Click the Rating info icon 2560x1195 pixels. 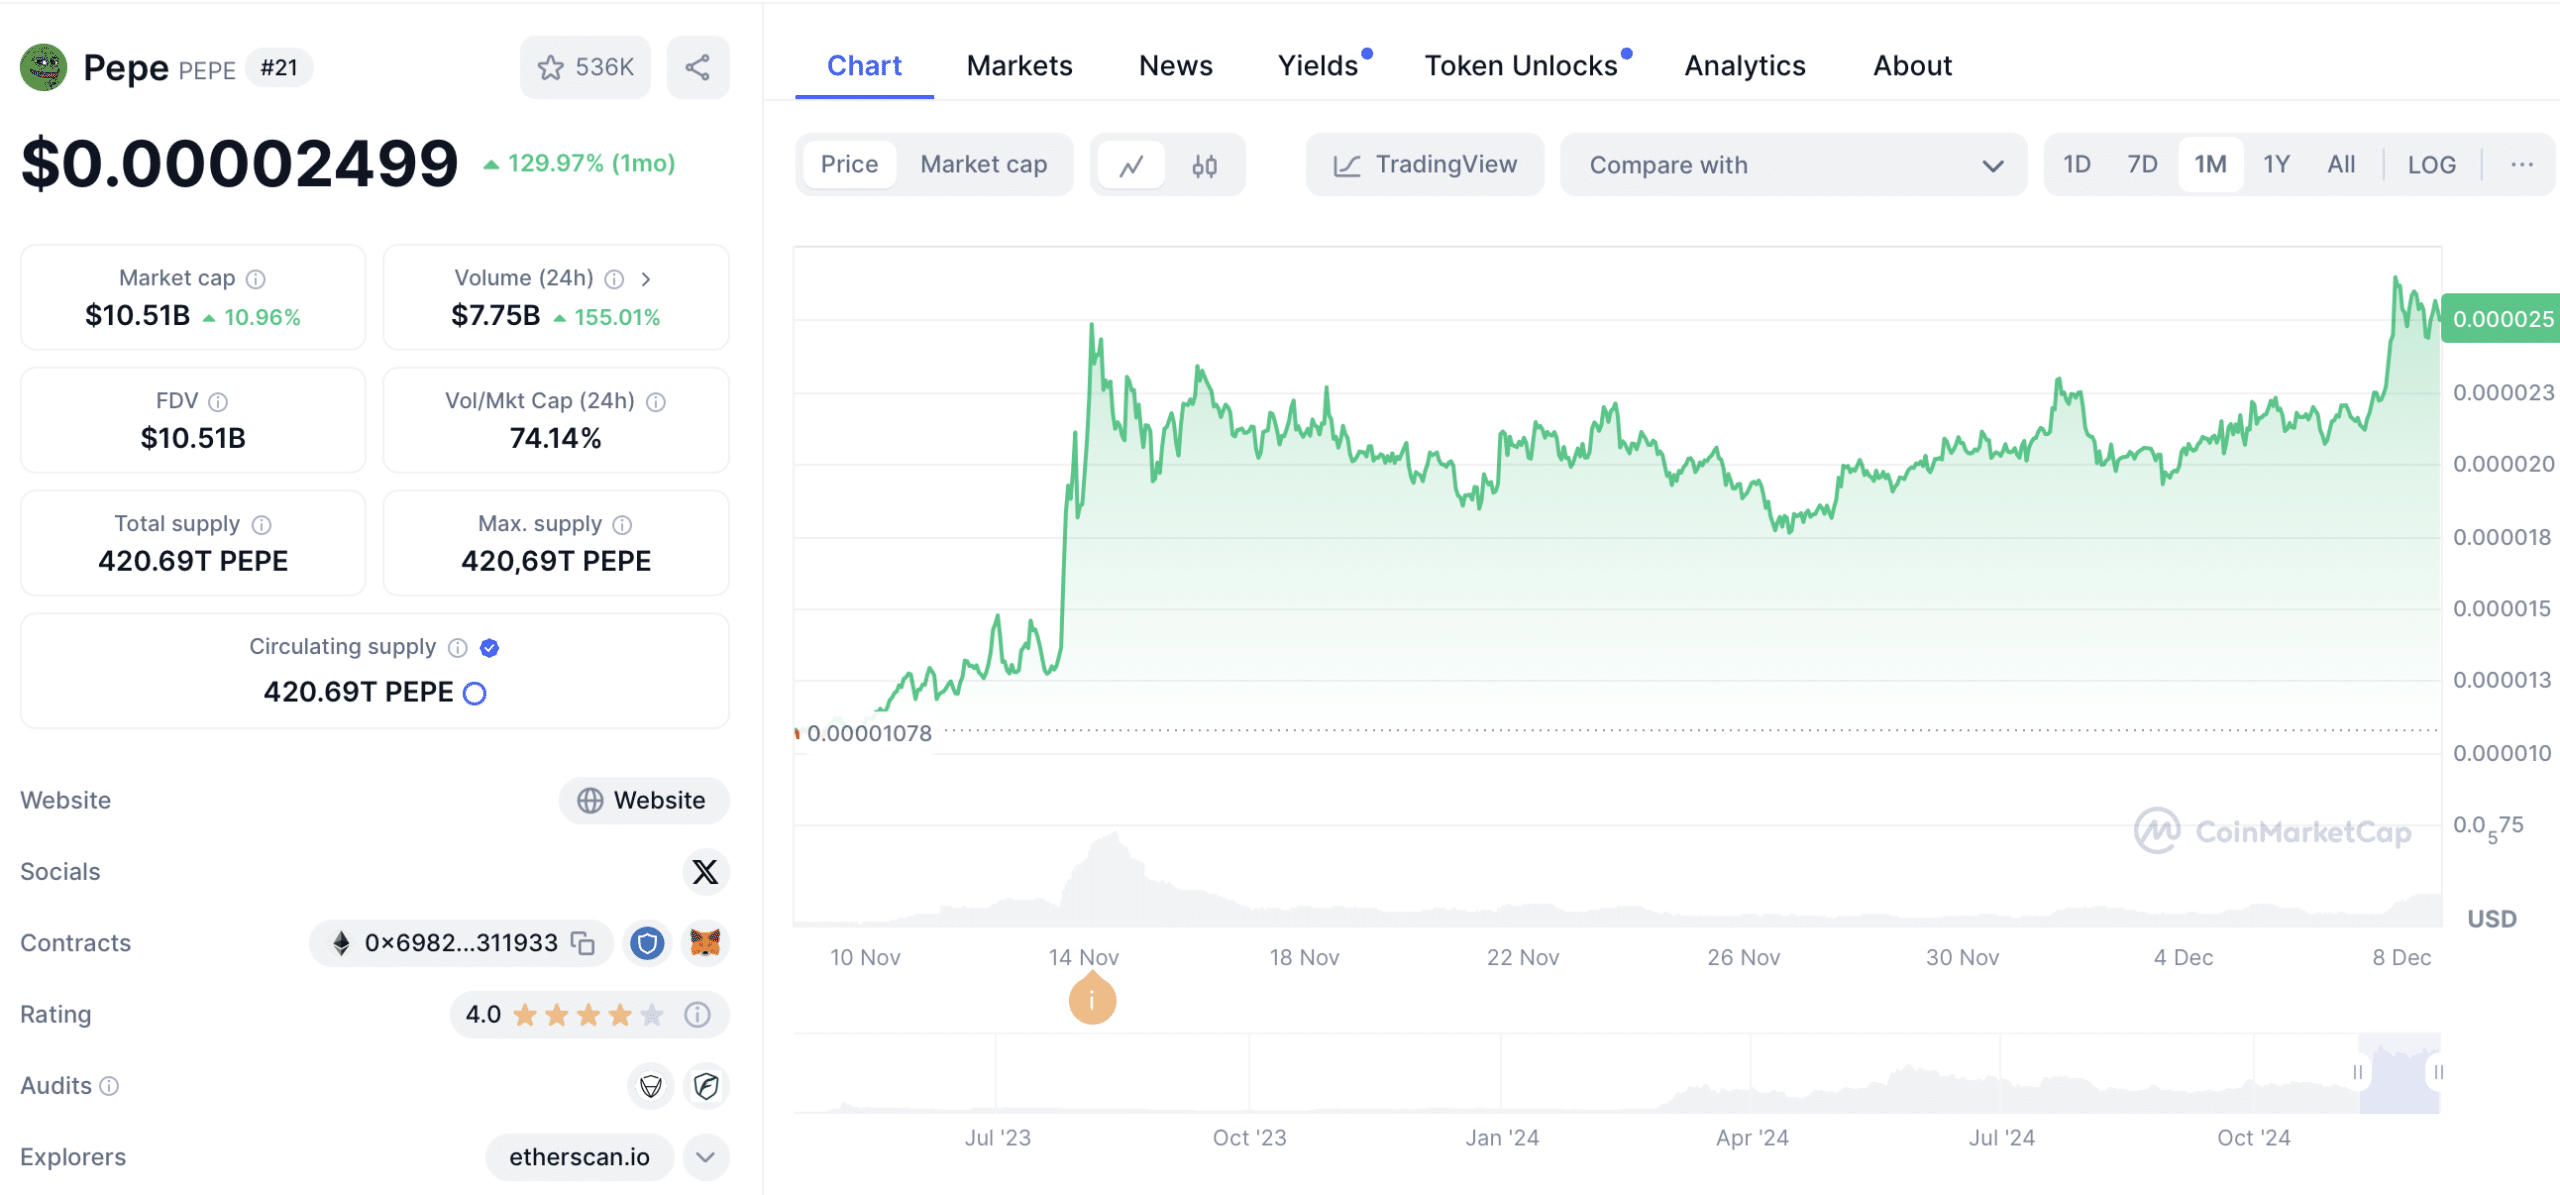point(697,1015)
